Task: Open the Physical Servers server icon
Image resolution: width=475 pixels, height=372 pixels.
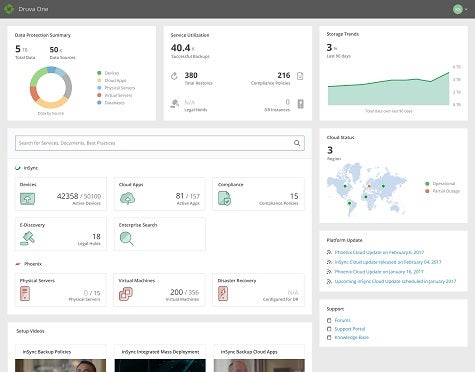Action: pos(25,294)
